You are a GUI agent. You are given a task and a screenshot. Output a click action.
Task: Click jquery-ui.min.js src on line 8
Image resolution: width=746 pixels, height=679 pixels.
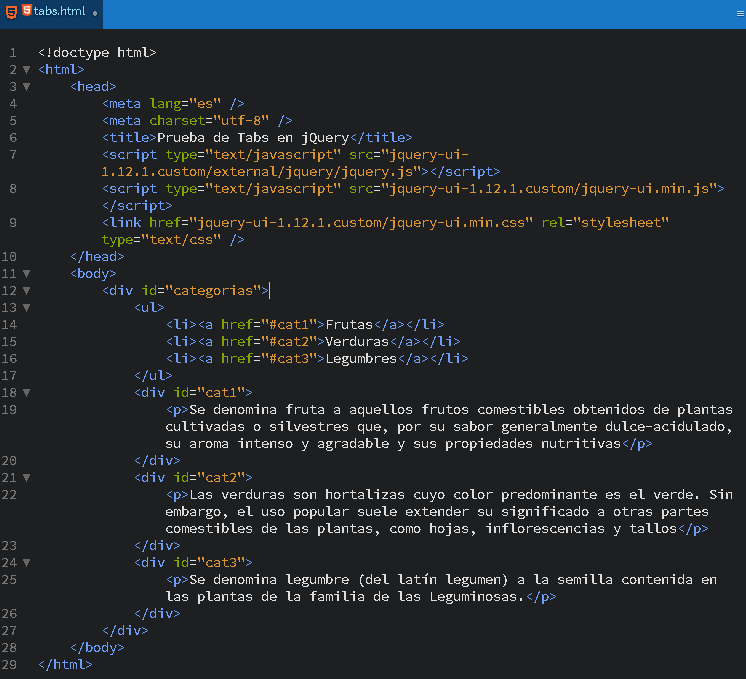pyautogui.click(x=549, y=189)
